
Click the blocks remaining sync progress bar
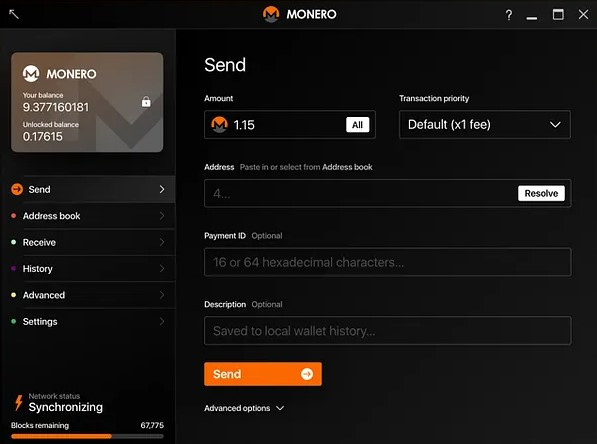coord(88,436)
